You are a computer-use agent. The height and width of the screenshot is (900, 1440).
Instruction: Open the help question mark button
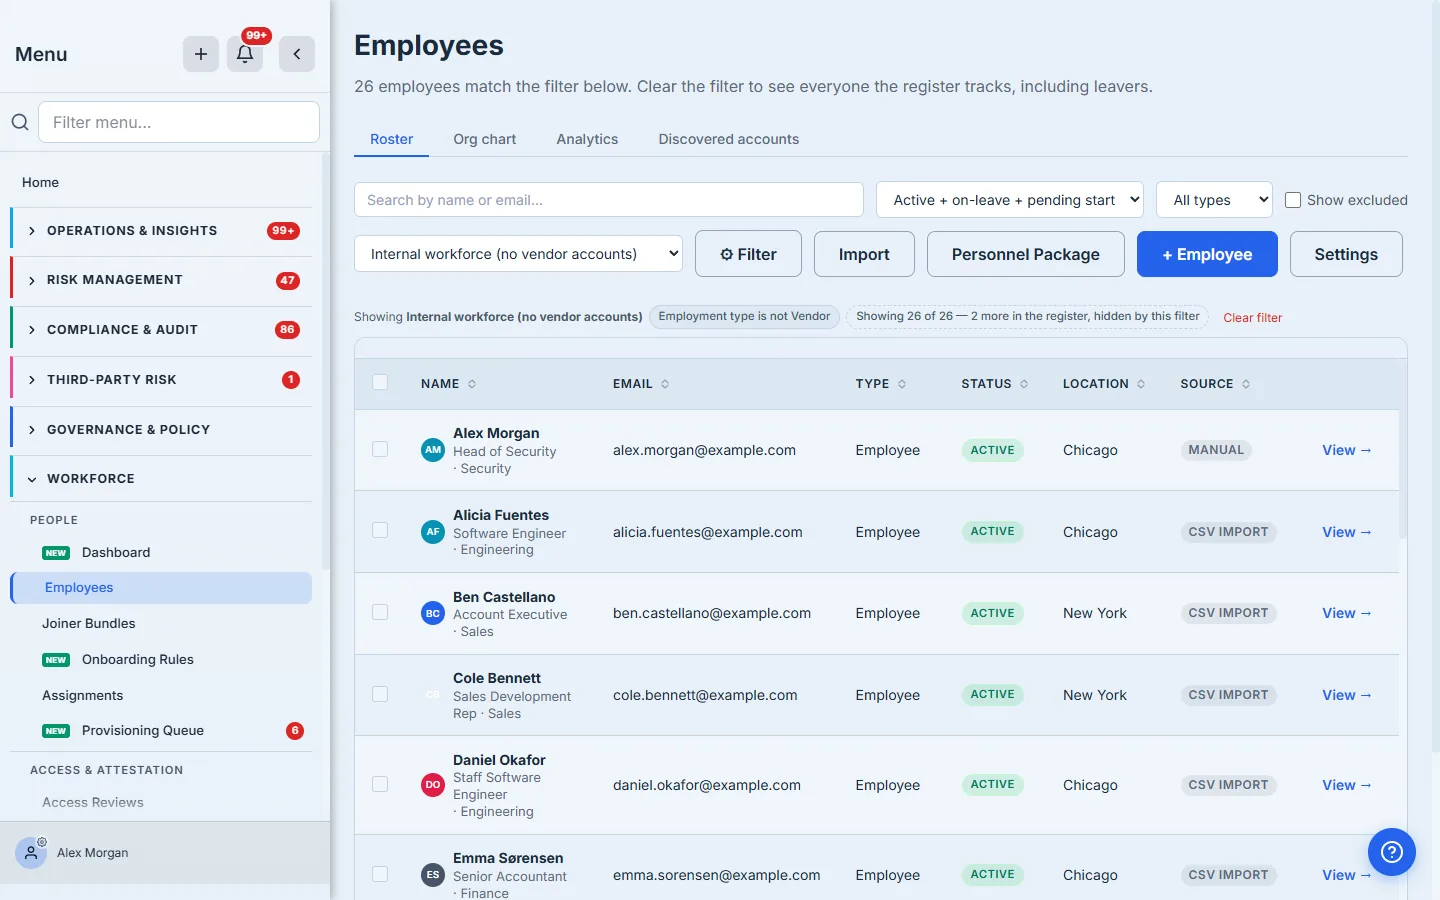pos(1392,852)
